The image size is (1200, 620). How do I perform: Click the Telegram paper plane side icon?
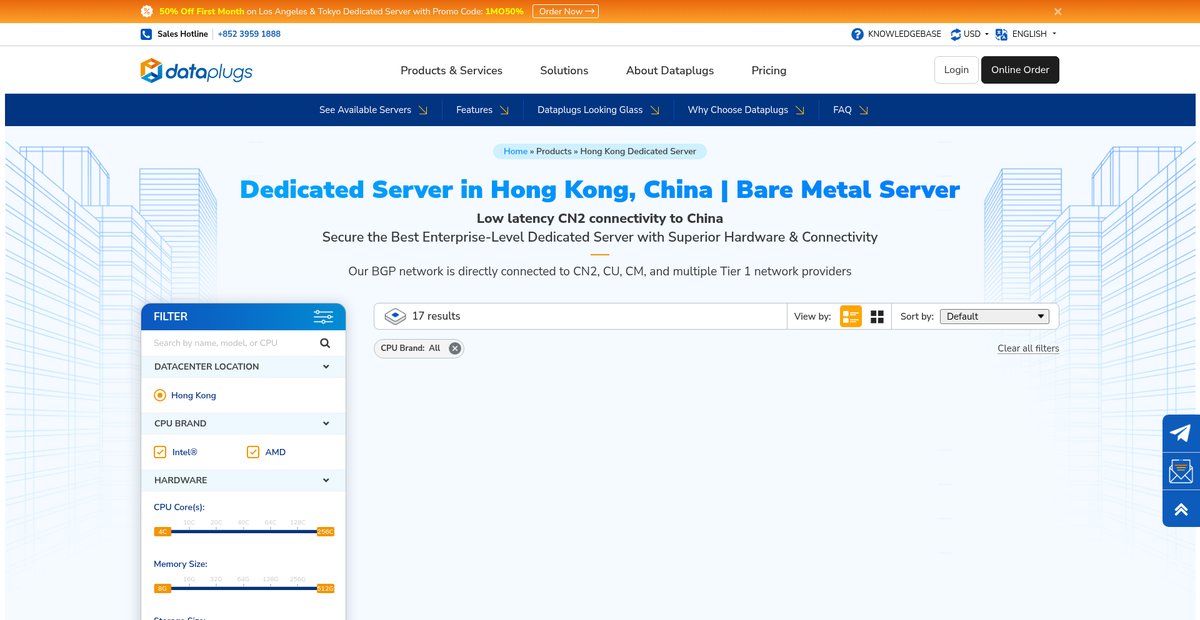pos(1181,433)
